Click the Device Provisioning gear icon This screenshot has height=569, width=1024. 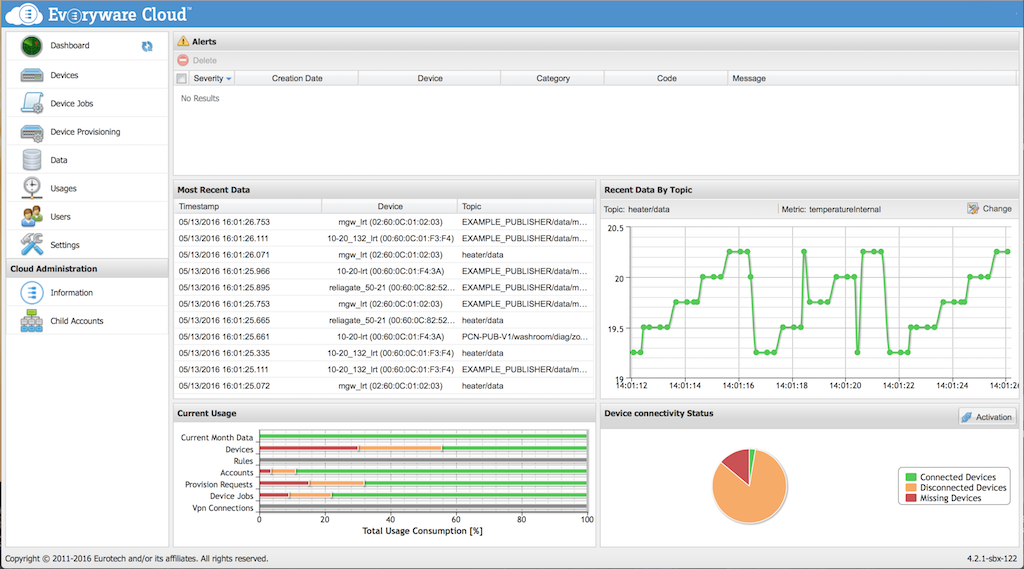pyautogui.click(x=32, y=132)
